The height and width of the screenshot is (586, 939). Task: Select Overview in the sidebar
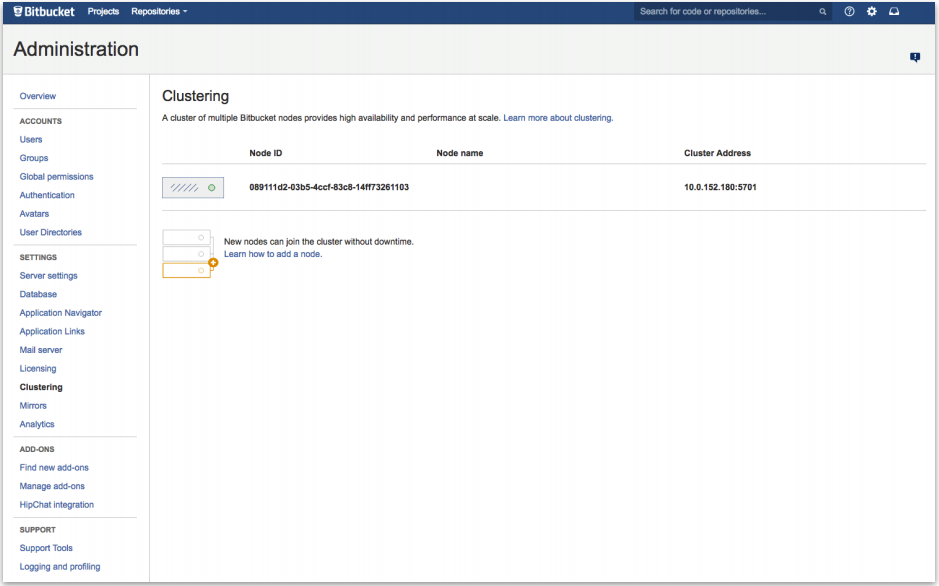(x=38, y=96)
